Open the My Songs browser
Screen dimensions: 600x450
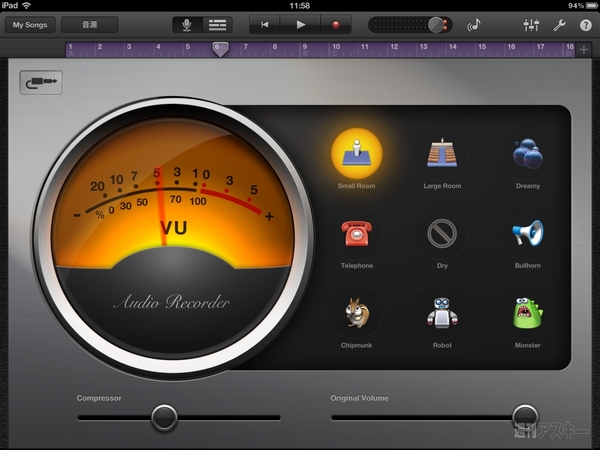[x=30, y=25]
